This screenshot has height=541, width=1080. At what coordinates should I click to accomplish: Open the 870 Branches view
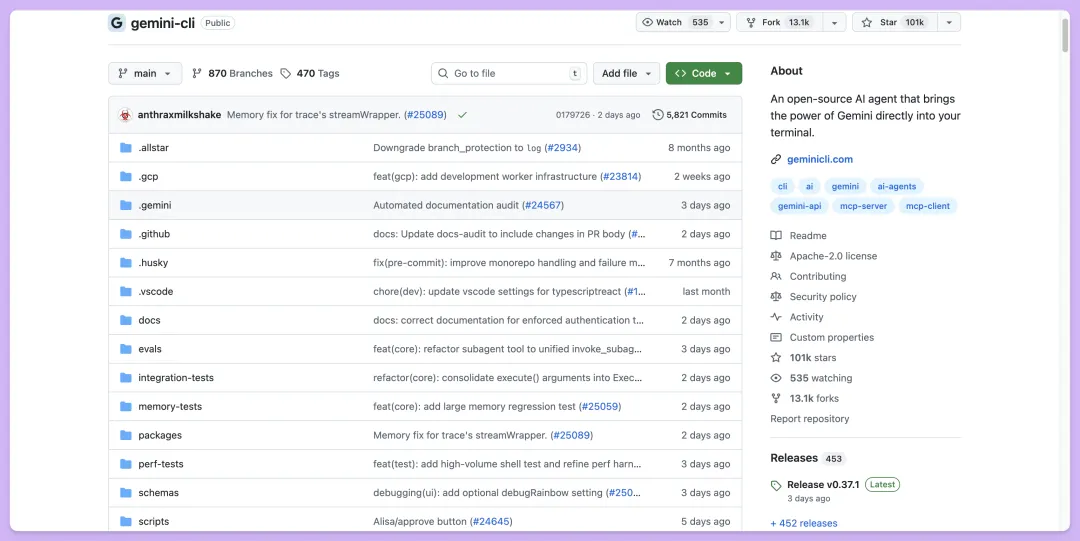[232, 73]
